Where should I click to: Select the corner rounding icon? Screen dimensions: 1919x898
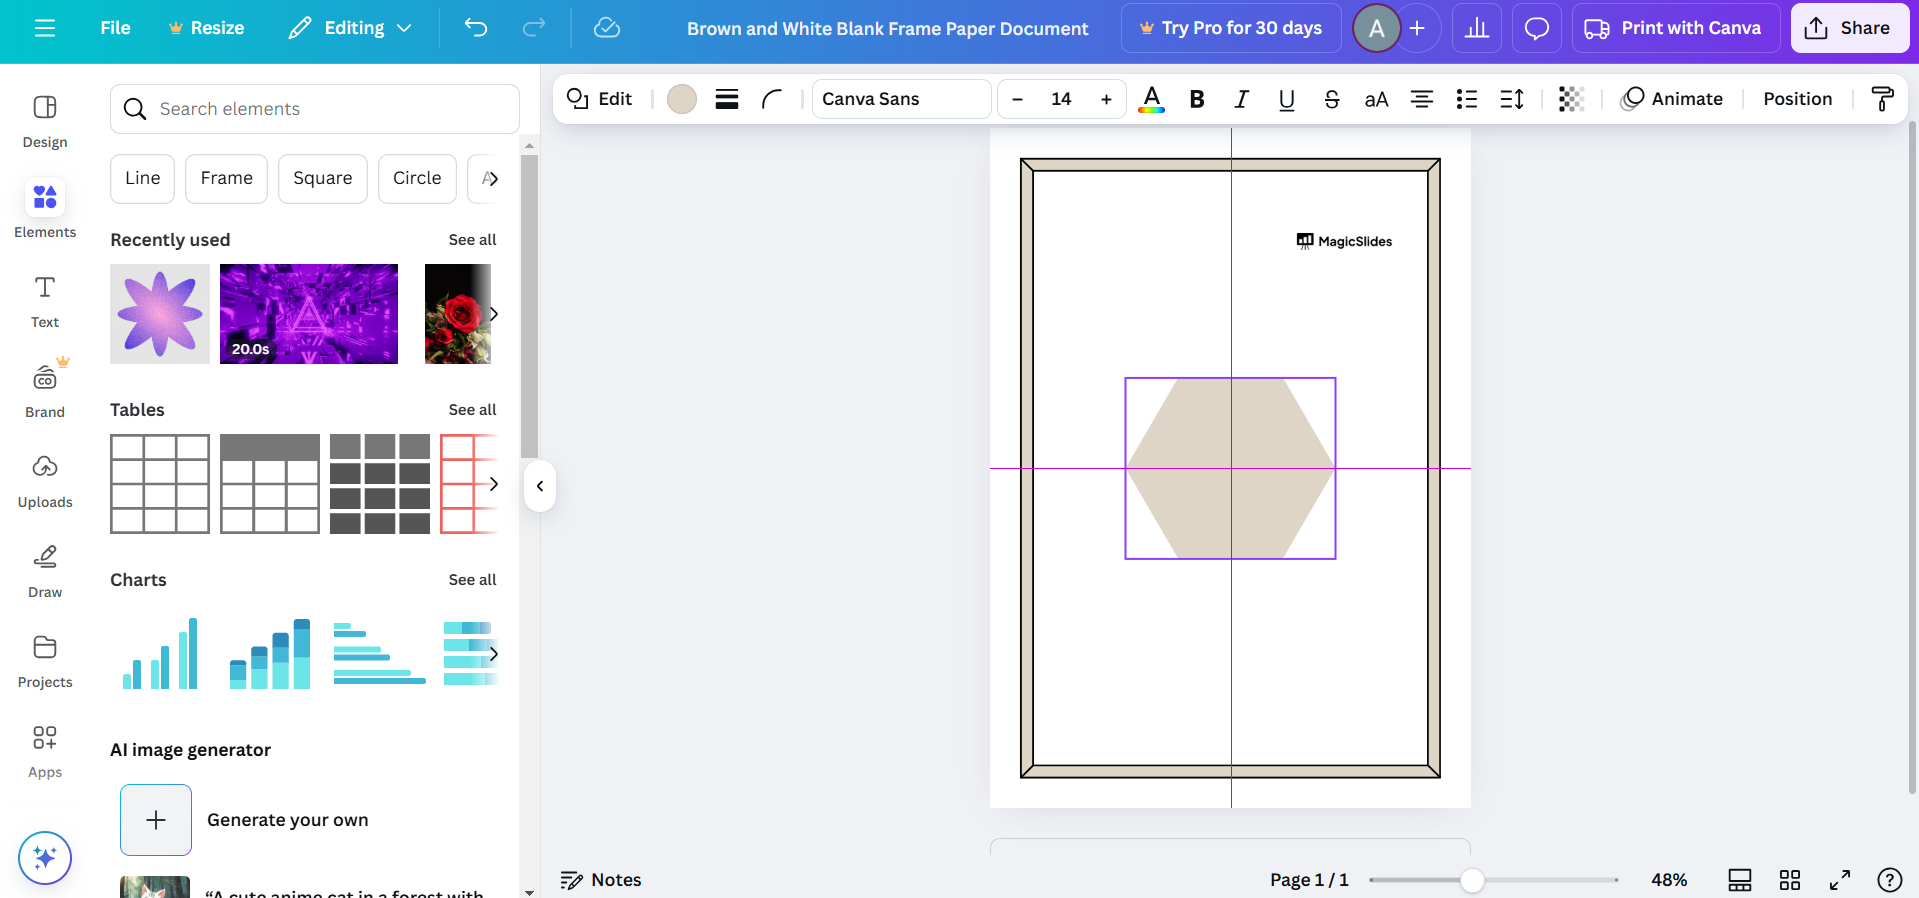pos(772,99)
